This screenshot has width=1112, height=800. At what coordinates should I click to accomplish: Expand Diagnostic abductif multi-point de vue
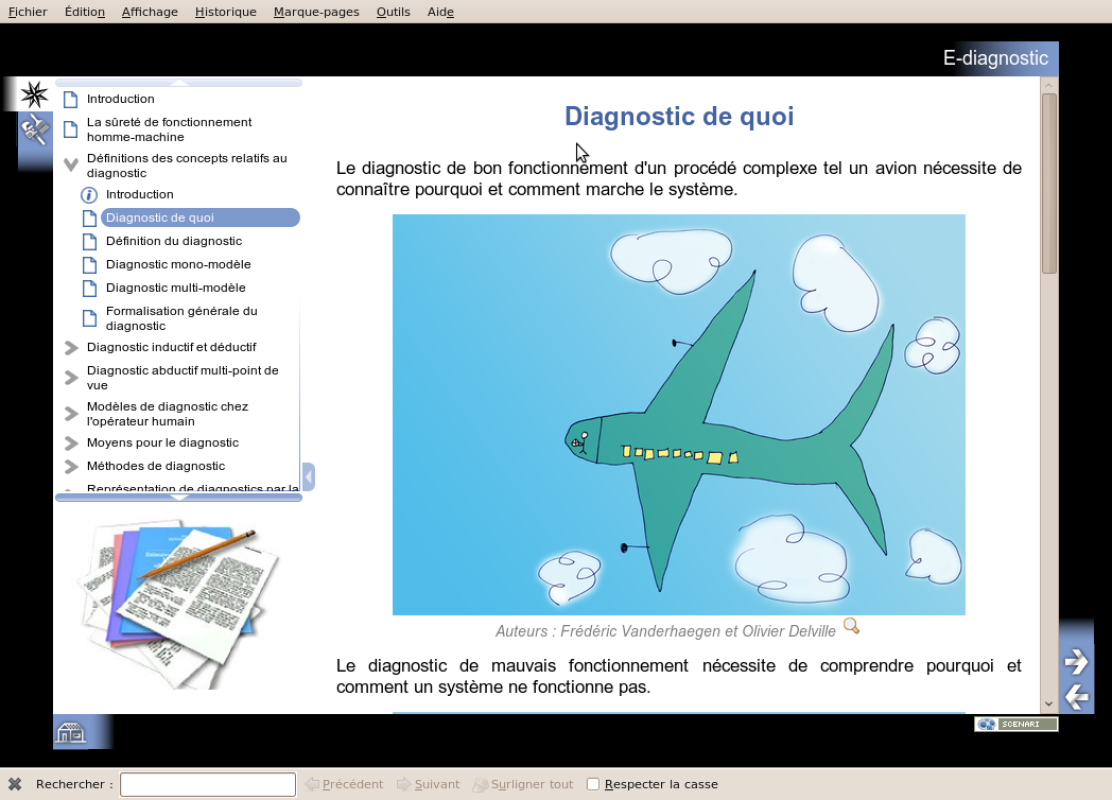71,378
